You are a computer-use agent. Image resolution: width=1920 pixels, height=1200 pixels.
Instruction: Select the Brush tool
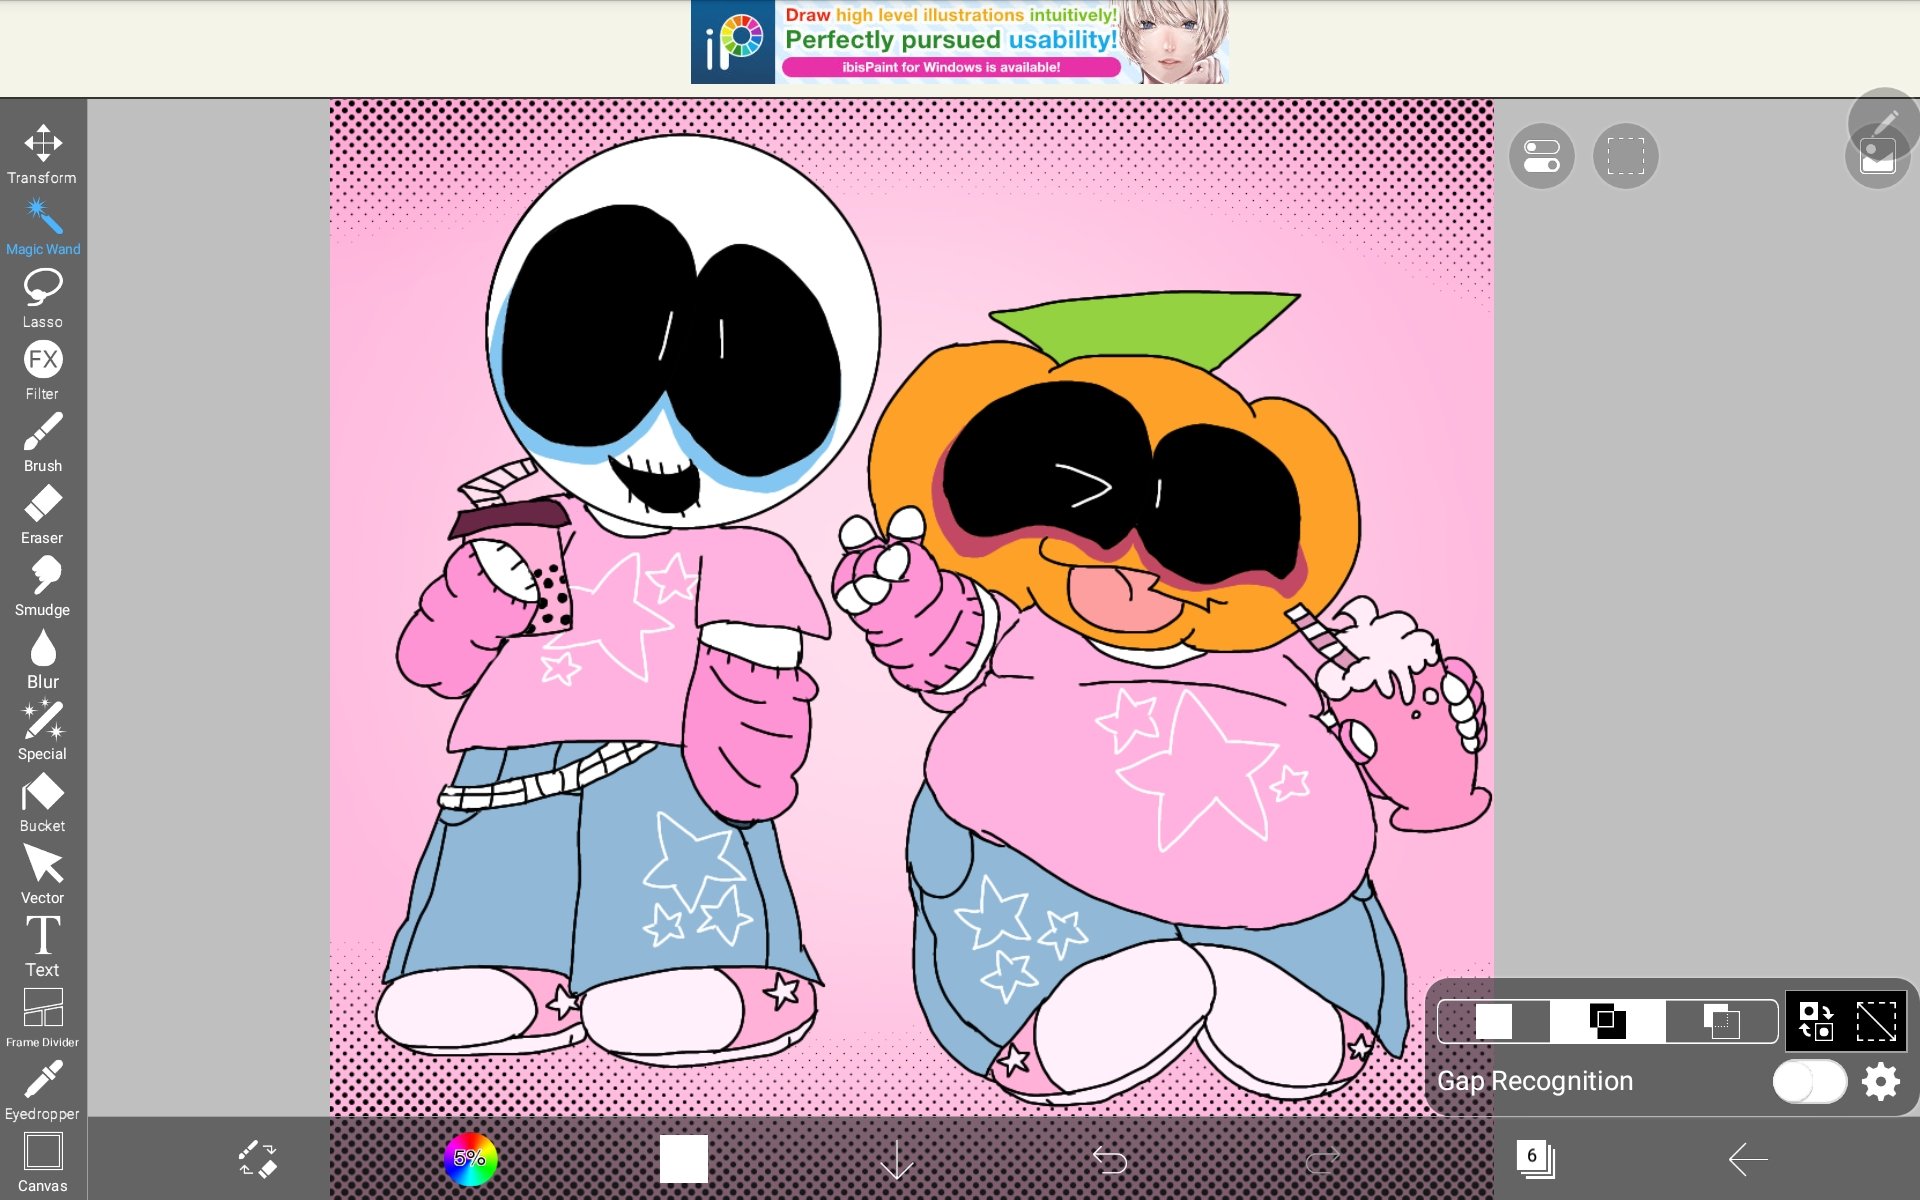42,442
